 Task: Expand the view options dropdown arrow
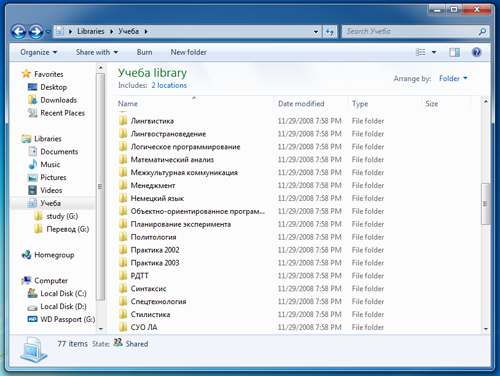point(434,52)
